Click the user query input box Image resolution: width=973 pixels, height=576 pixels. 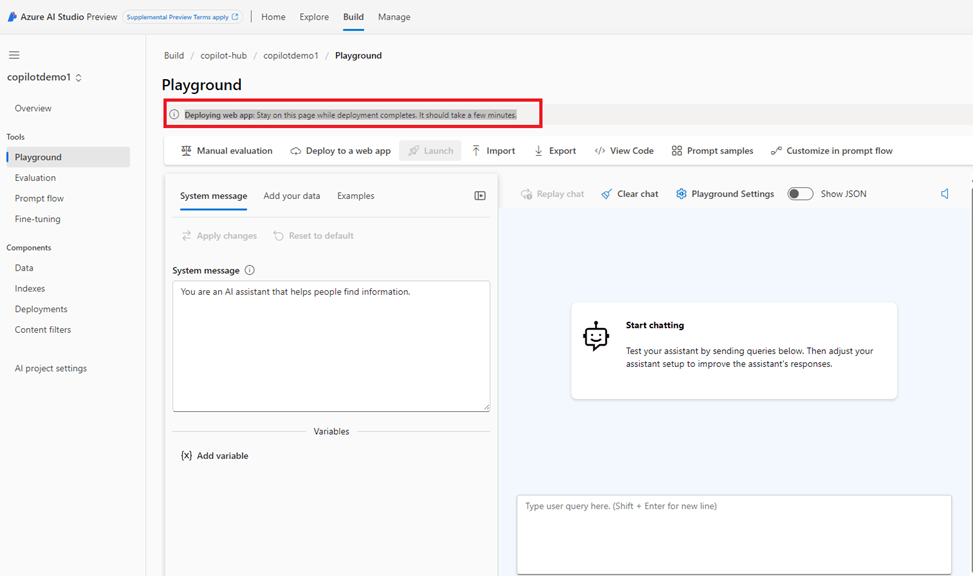tap(734, 534)
